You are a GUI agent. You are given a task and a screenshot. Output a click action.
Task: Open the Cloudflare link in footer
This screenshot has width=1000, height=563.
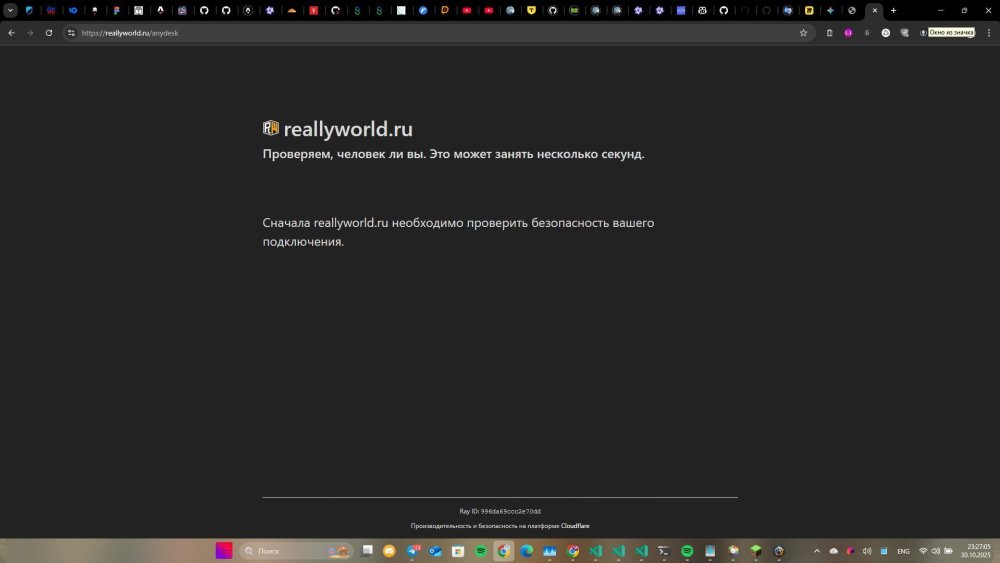pos(575,526)
